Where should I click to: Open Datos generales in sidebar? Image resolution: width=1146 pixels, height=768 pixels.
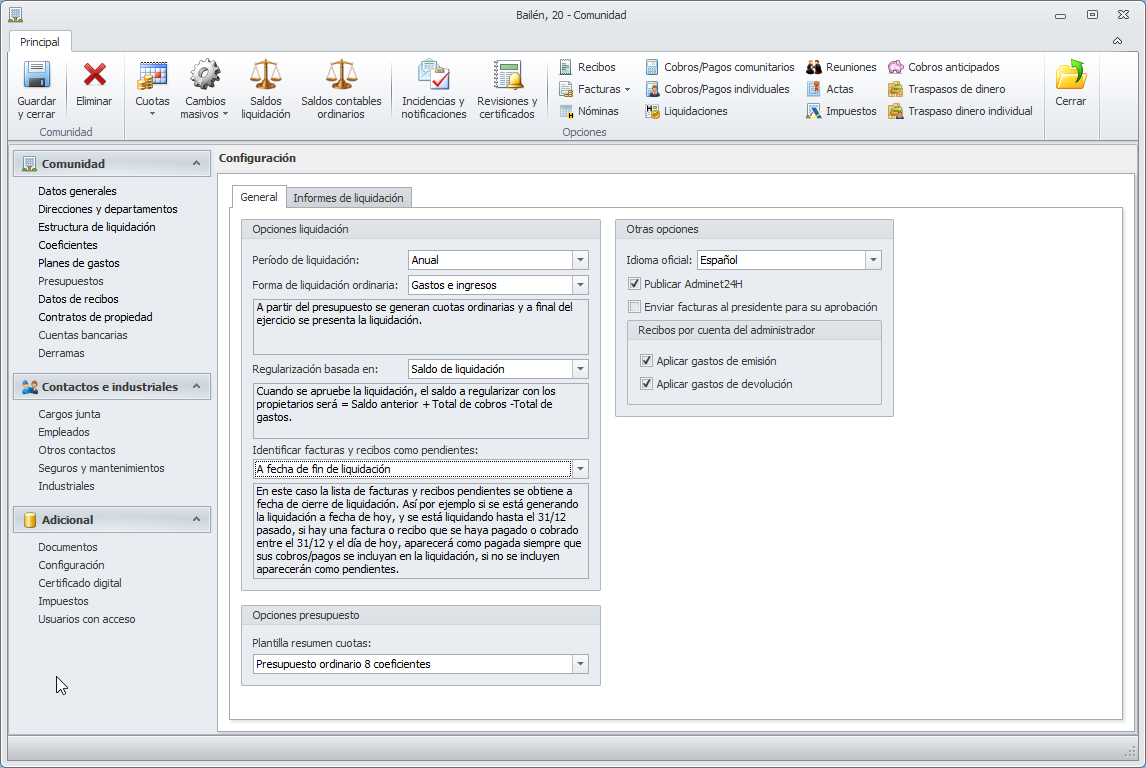tap(77, 191)
